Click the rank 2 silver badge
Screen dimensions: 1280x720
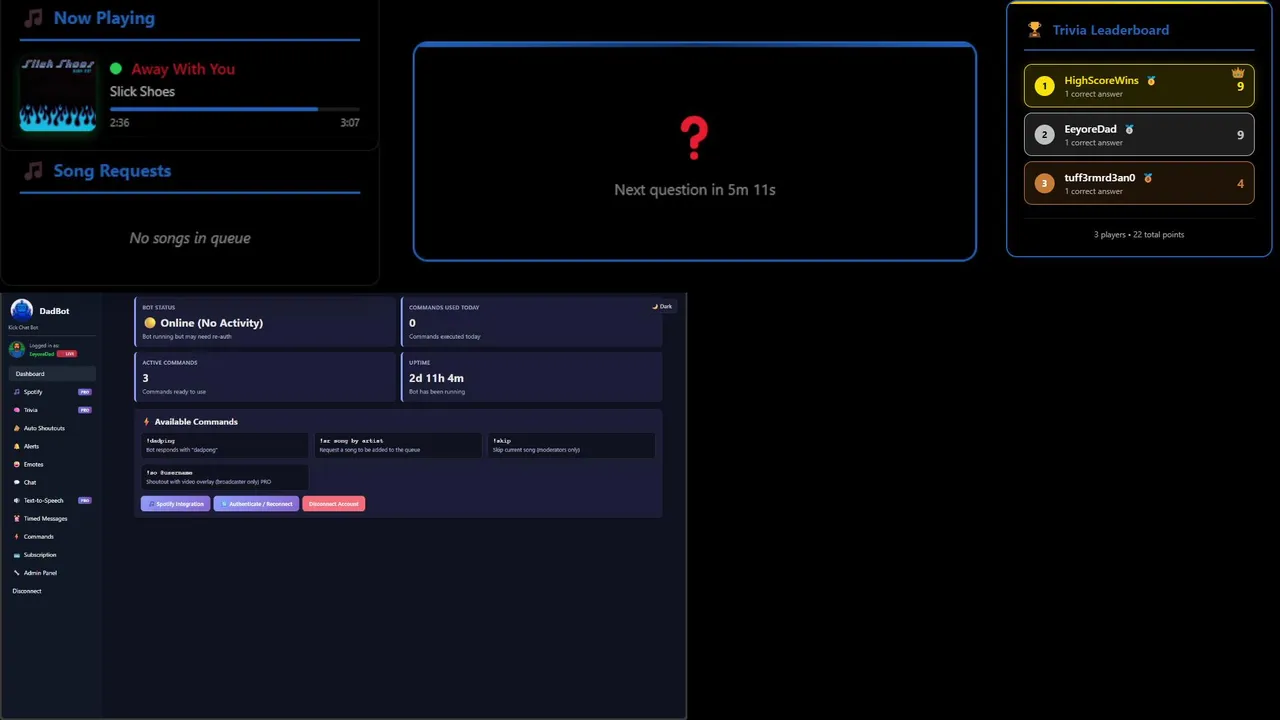[1044, 135]
